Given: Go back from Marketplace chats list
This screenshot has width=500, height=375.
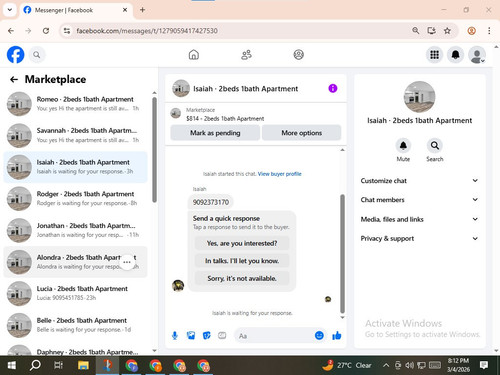Looking at the screenshot, I should click(x=14, y=79).
